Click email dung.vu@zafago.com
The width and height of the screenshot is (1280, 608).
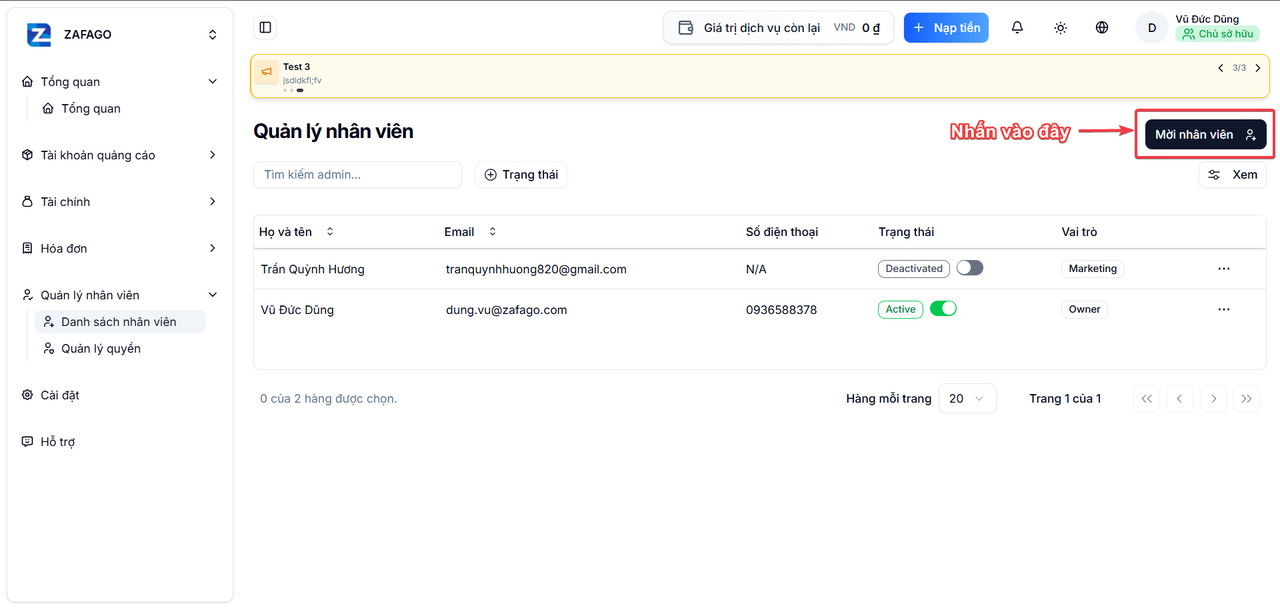point(506,310)
